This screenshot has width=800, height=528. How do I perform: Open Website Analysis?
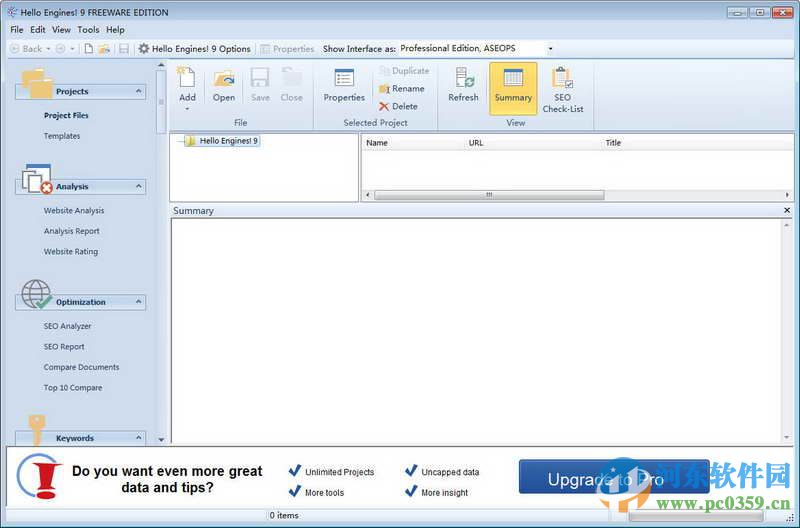[74, 210]
